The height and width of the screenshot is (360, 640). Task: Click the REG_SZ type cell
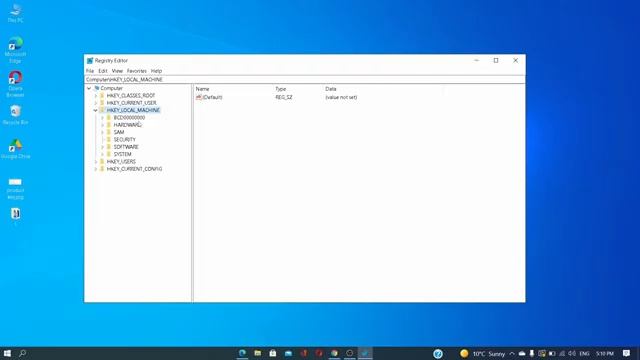pos(284,97)
